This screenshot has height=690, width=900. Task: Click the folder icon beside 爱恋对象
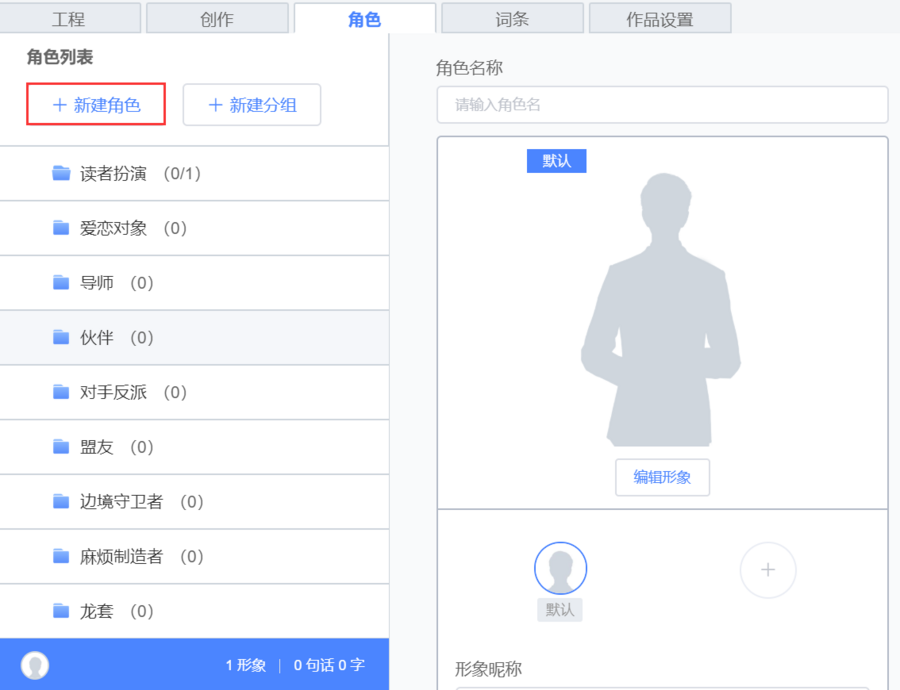pyautogui.click(x=61, y=228)
